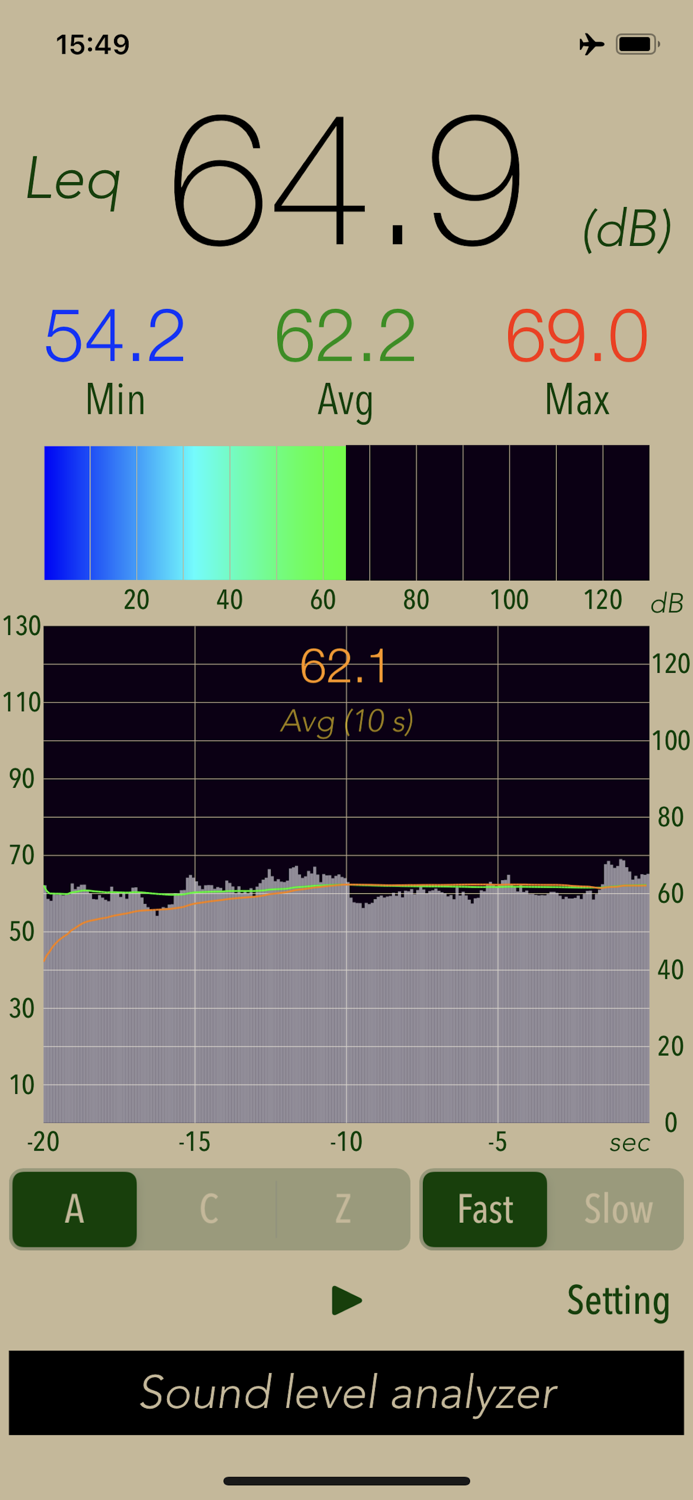
Task: Tap the airplane mode status icon
Action: (x=591, y=44)
